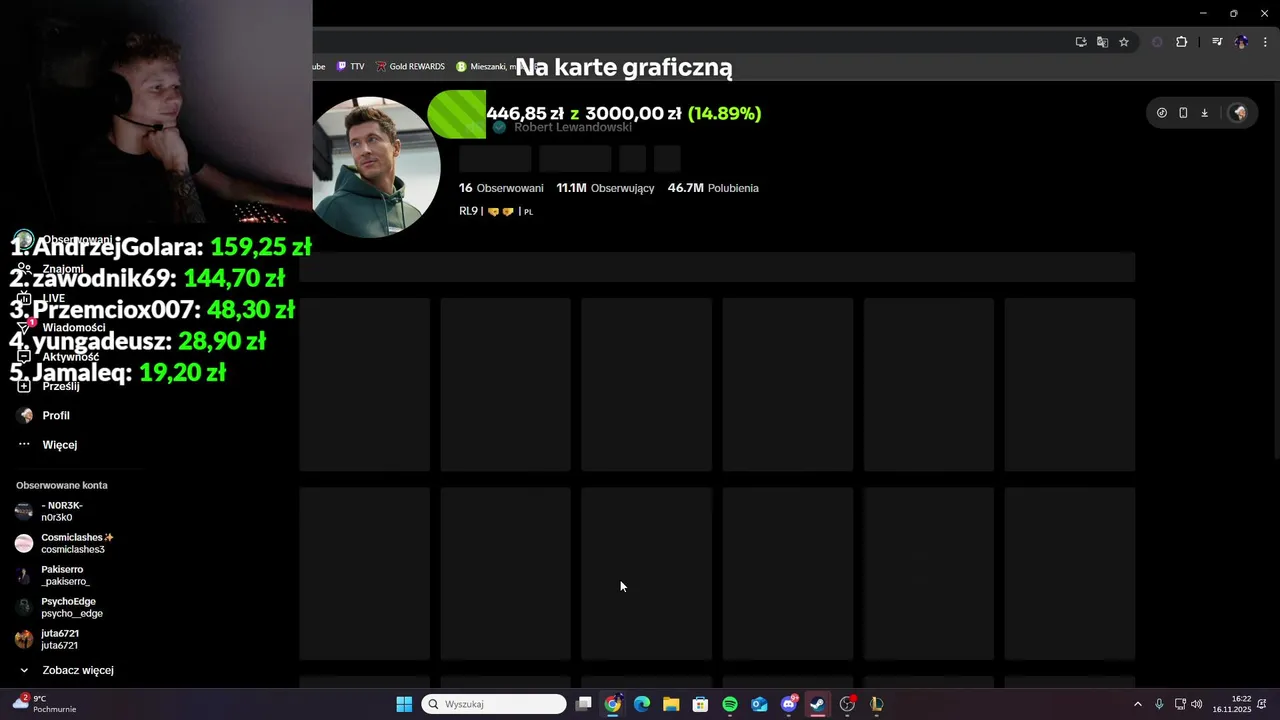Viewport: 1280px width, 720px height.
Task: Open the Prześlij upload icon in sidebar
Action: [24, 386]
